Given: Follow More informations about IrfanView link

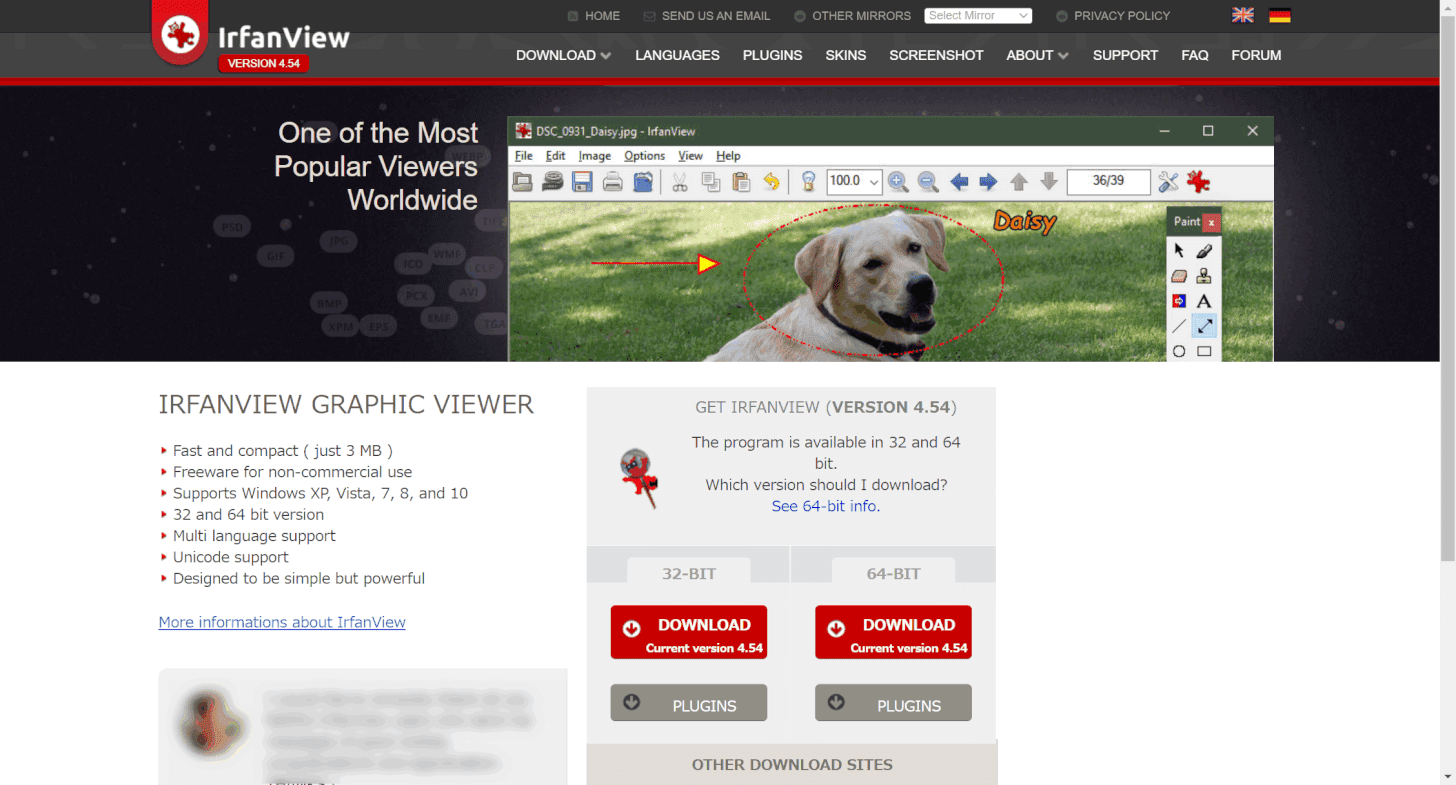Looking at the screenshot, I should [x=282, y=622].
